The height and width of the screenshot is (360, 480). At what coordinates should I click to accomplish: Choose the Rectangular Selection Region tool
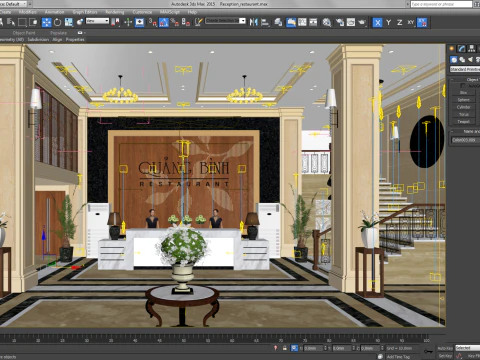22,22
